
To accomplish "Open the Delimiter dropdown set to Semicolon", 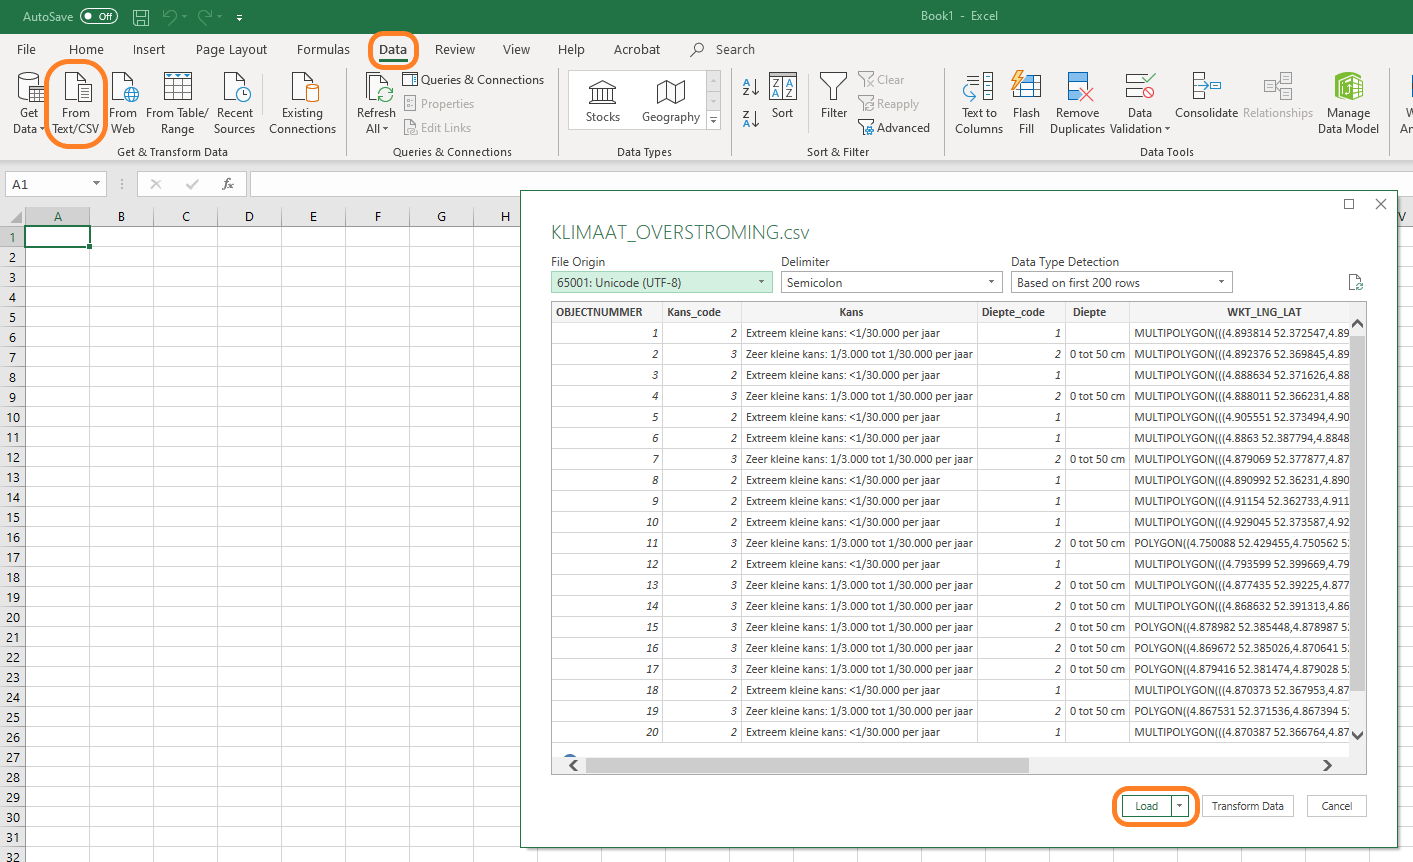I will tap(890, 281).
